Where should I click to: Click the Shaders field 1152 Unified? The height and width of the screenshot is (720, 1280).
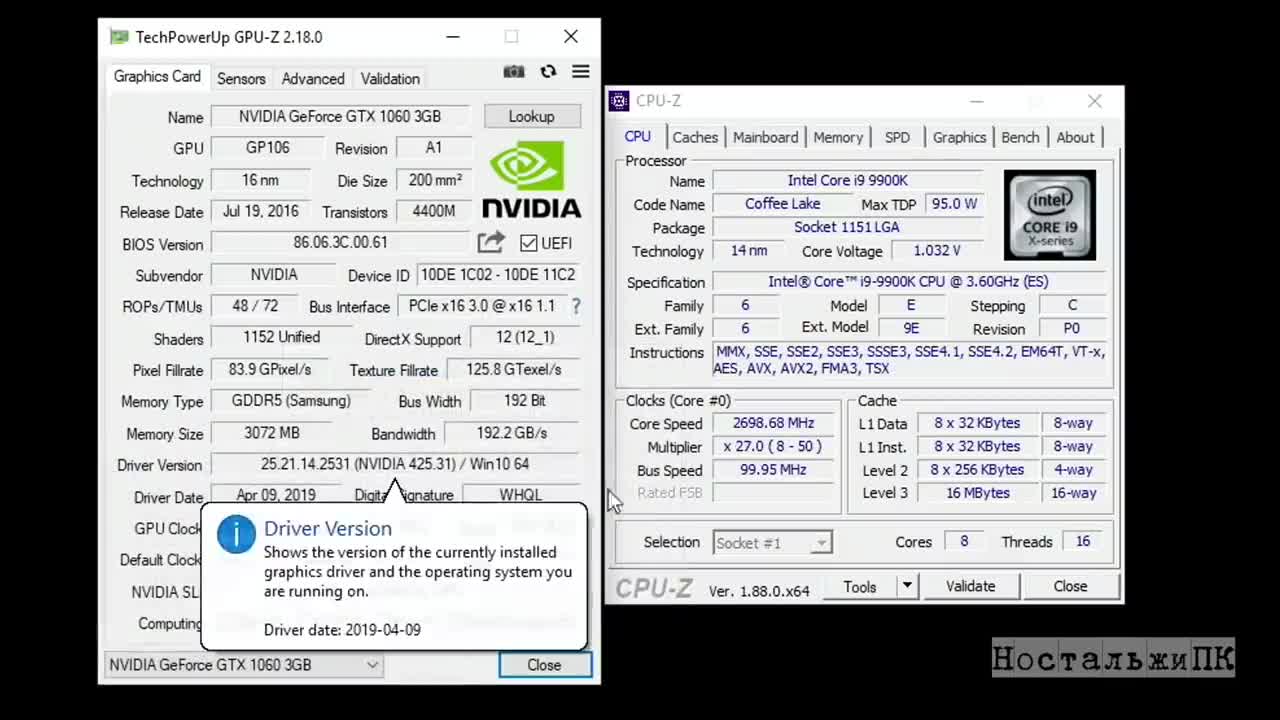(x=282, y=338)
